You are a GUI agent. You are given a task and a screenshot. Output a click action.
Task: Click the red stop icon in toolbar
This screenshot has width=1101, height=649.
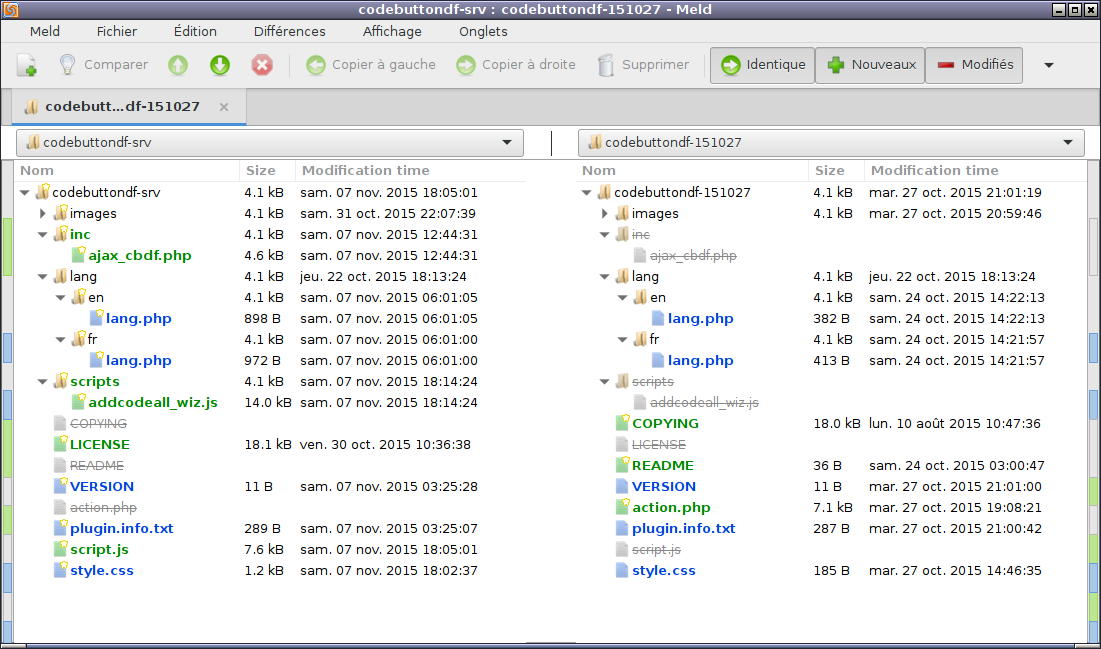[262, 65]
